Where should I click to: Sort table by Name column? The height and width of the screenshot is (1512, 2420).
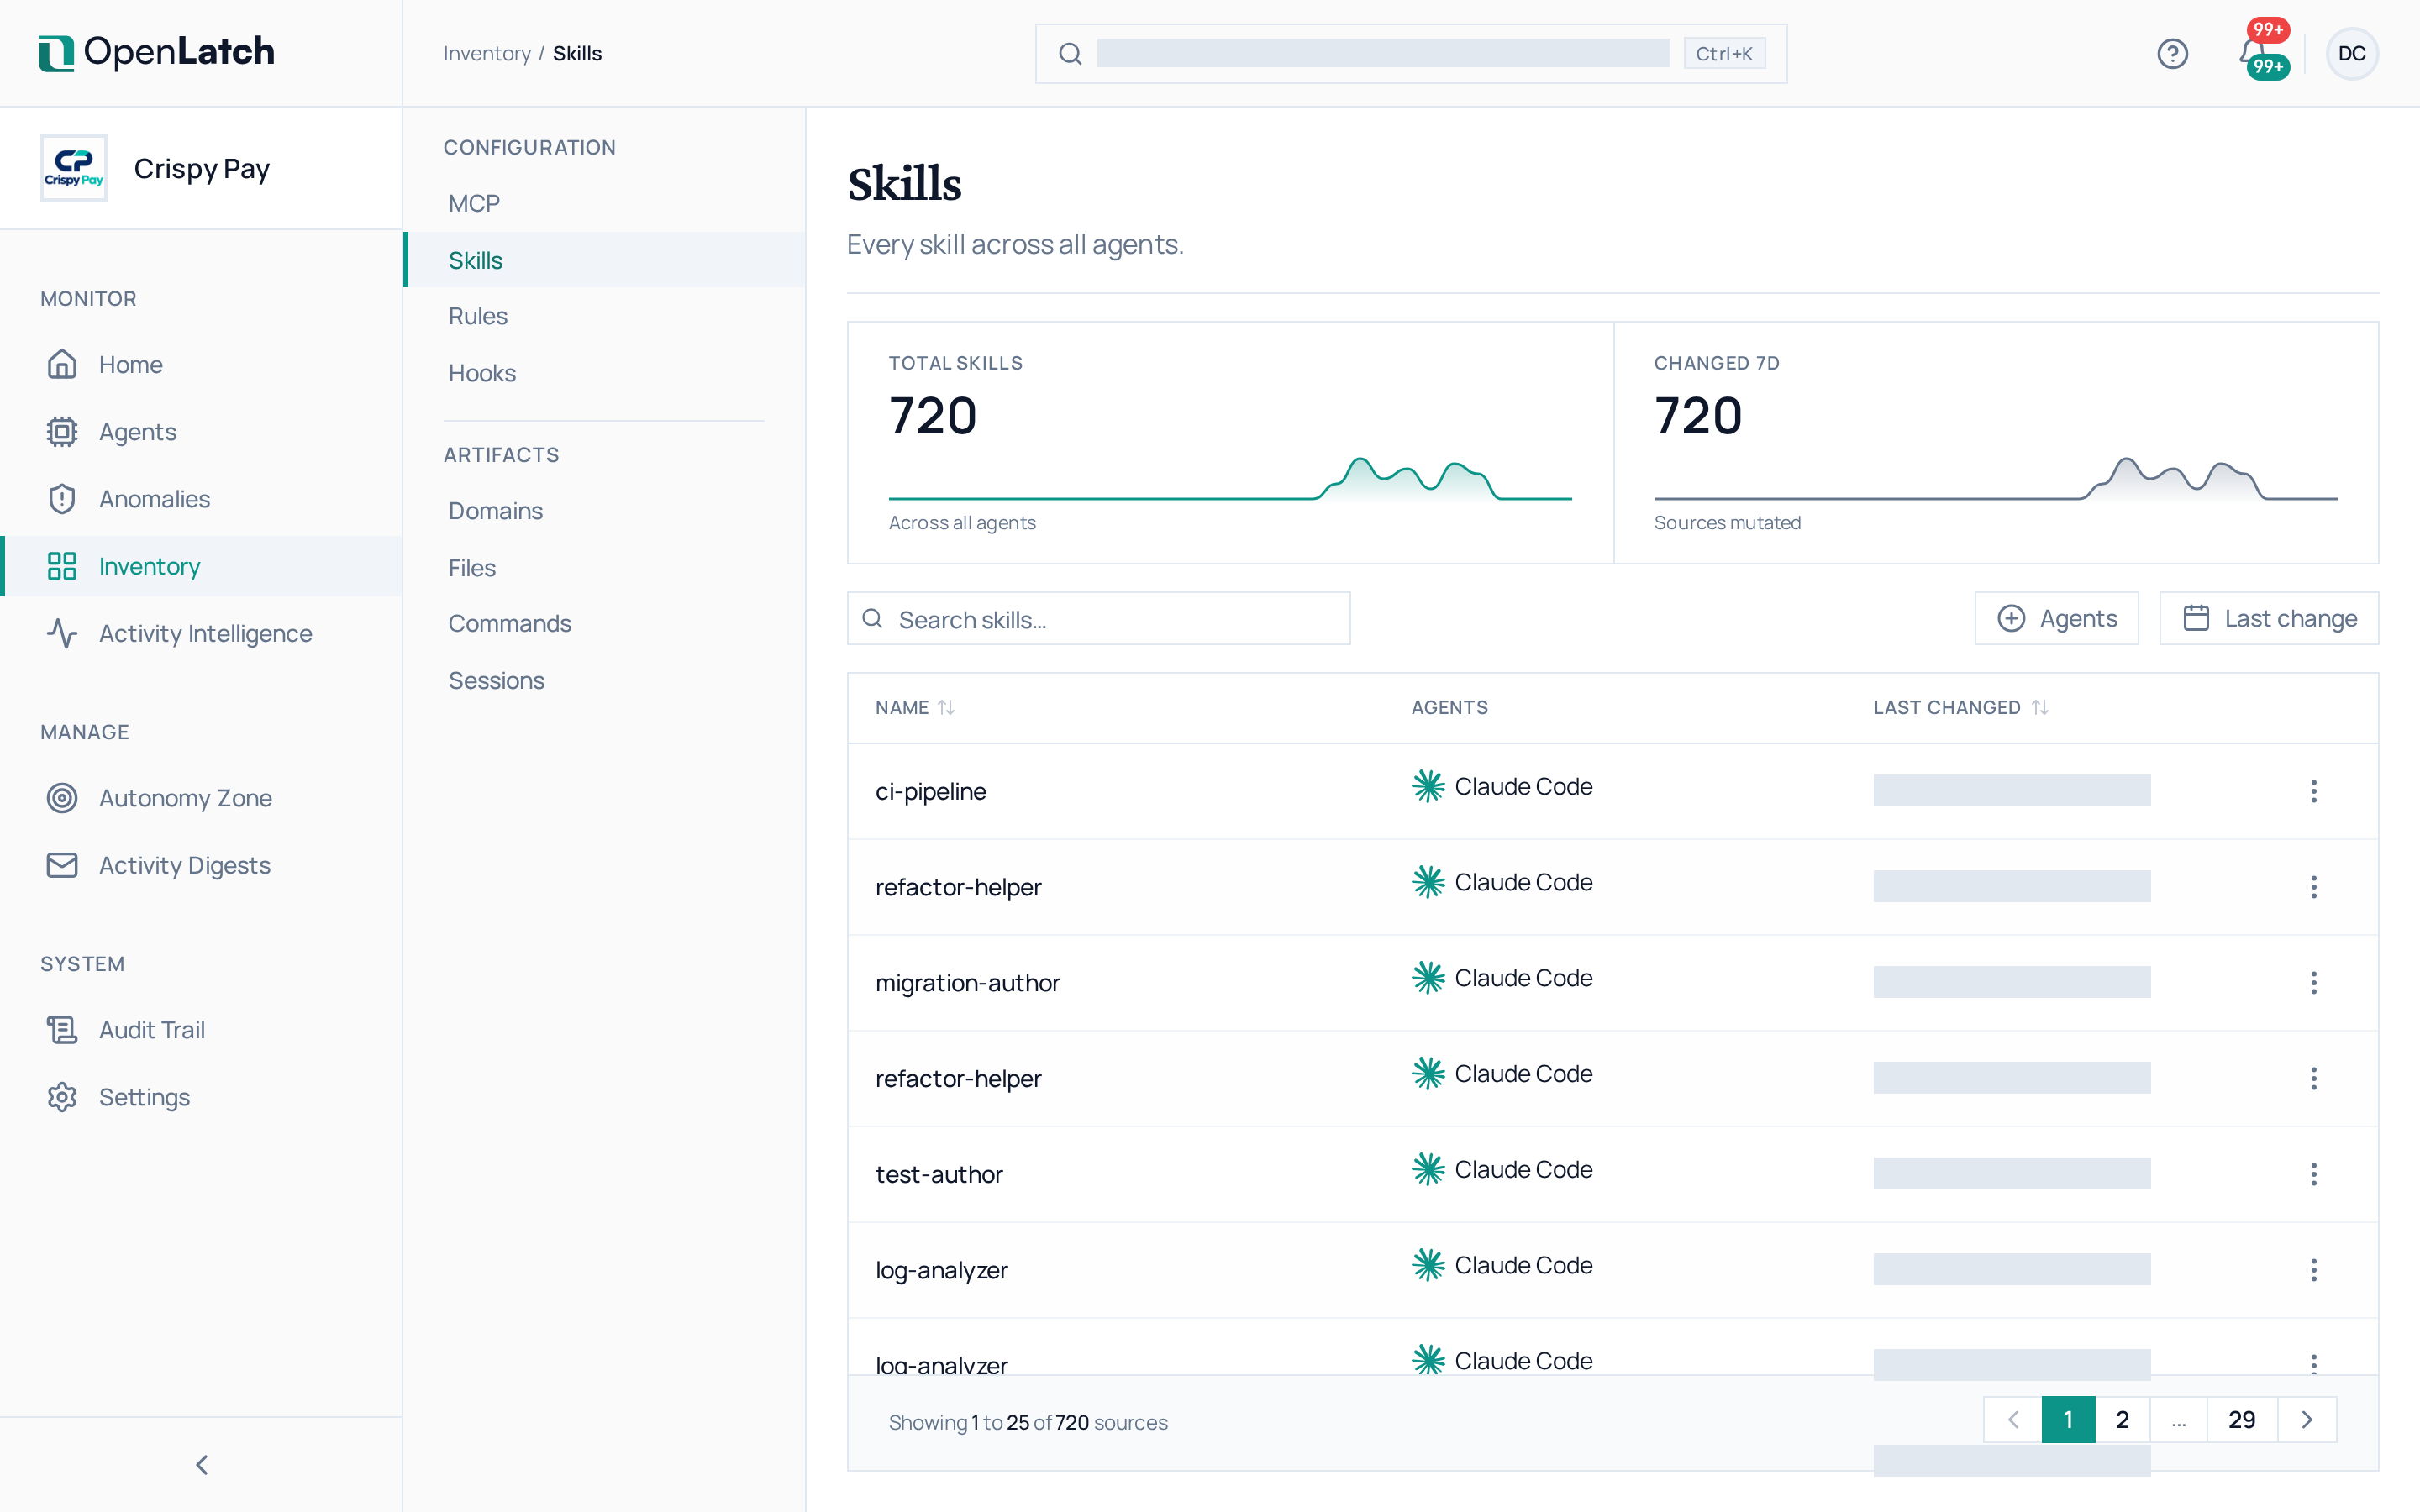coord(915,707)
